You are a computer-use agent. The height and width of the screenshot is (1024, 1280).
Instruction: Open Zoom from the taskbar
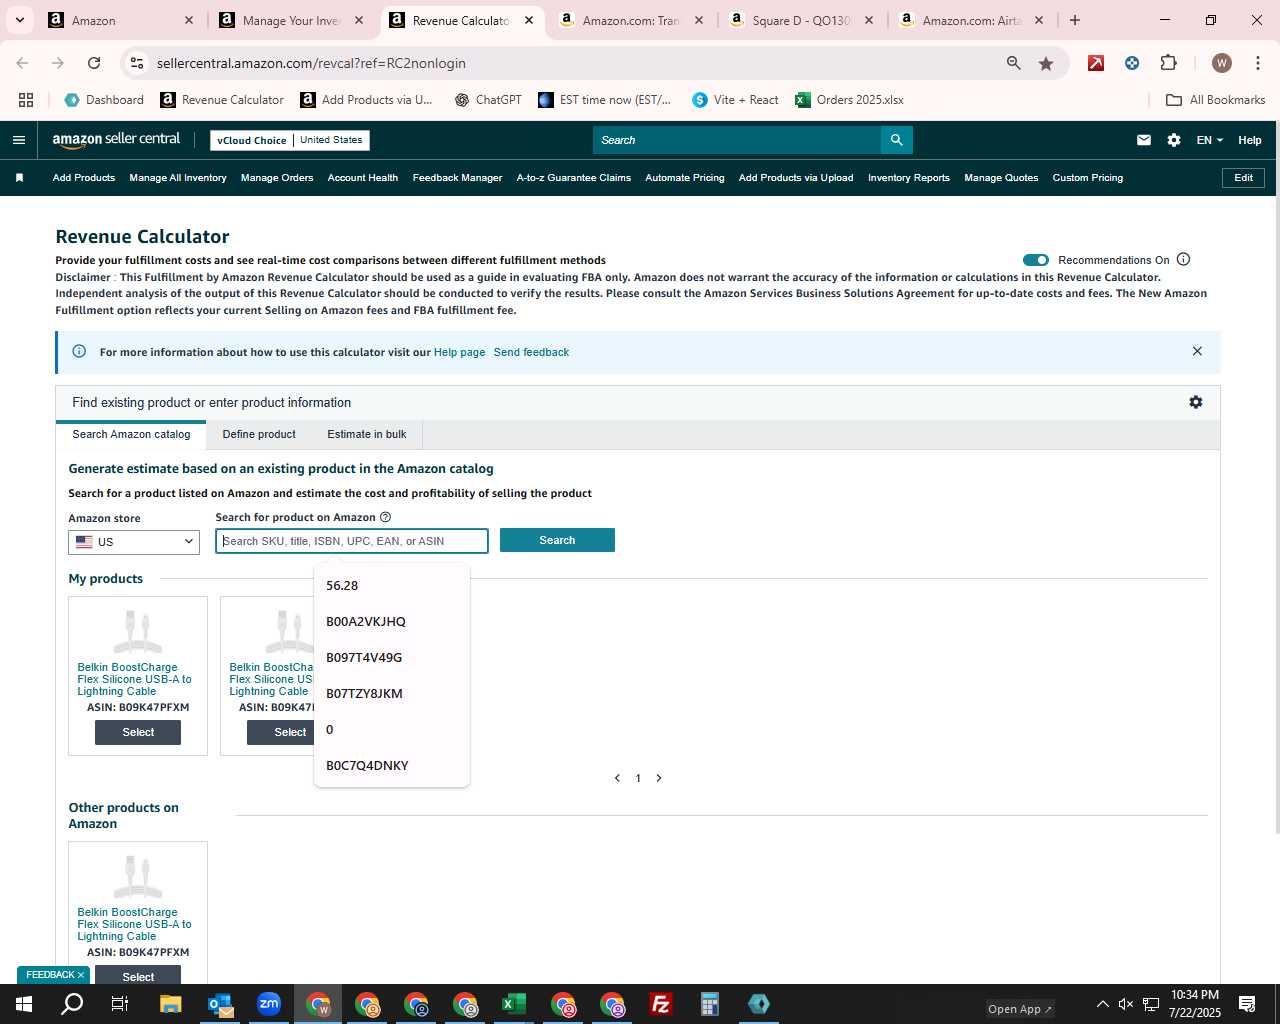(x=268, y=1004)
